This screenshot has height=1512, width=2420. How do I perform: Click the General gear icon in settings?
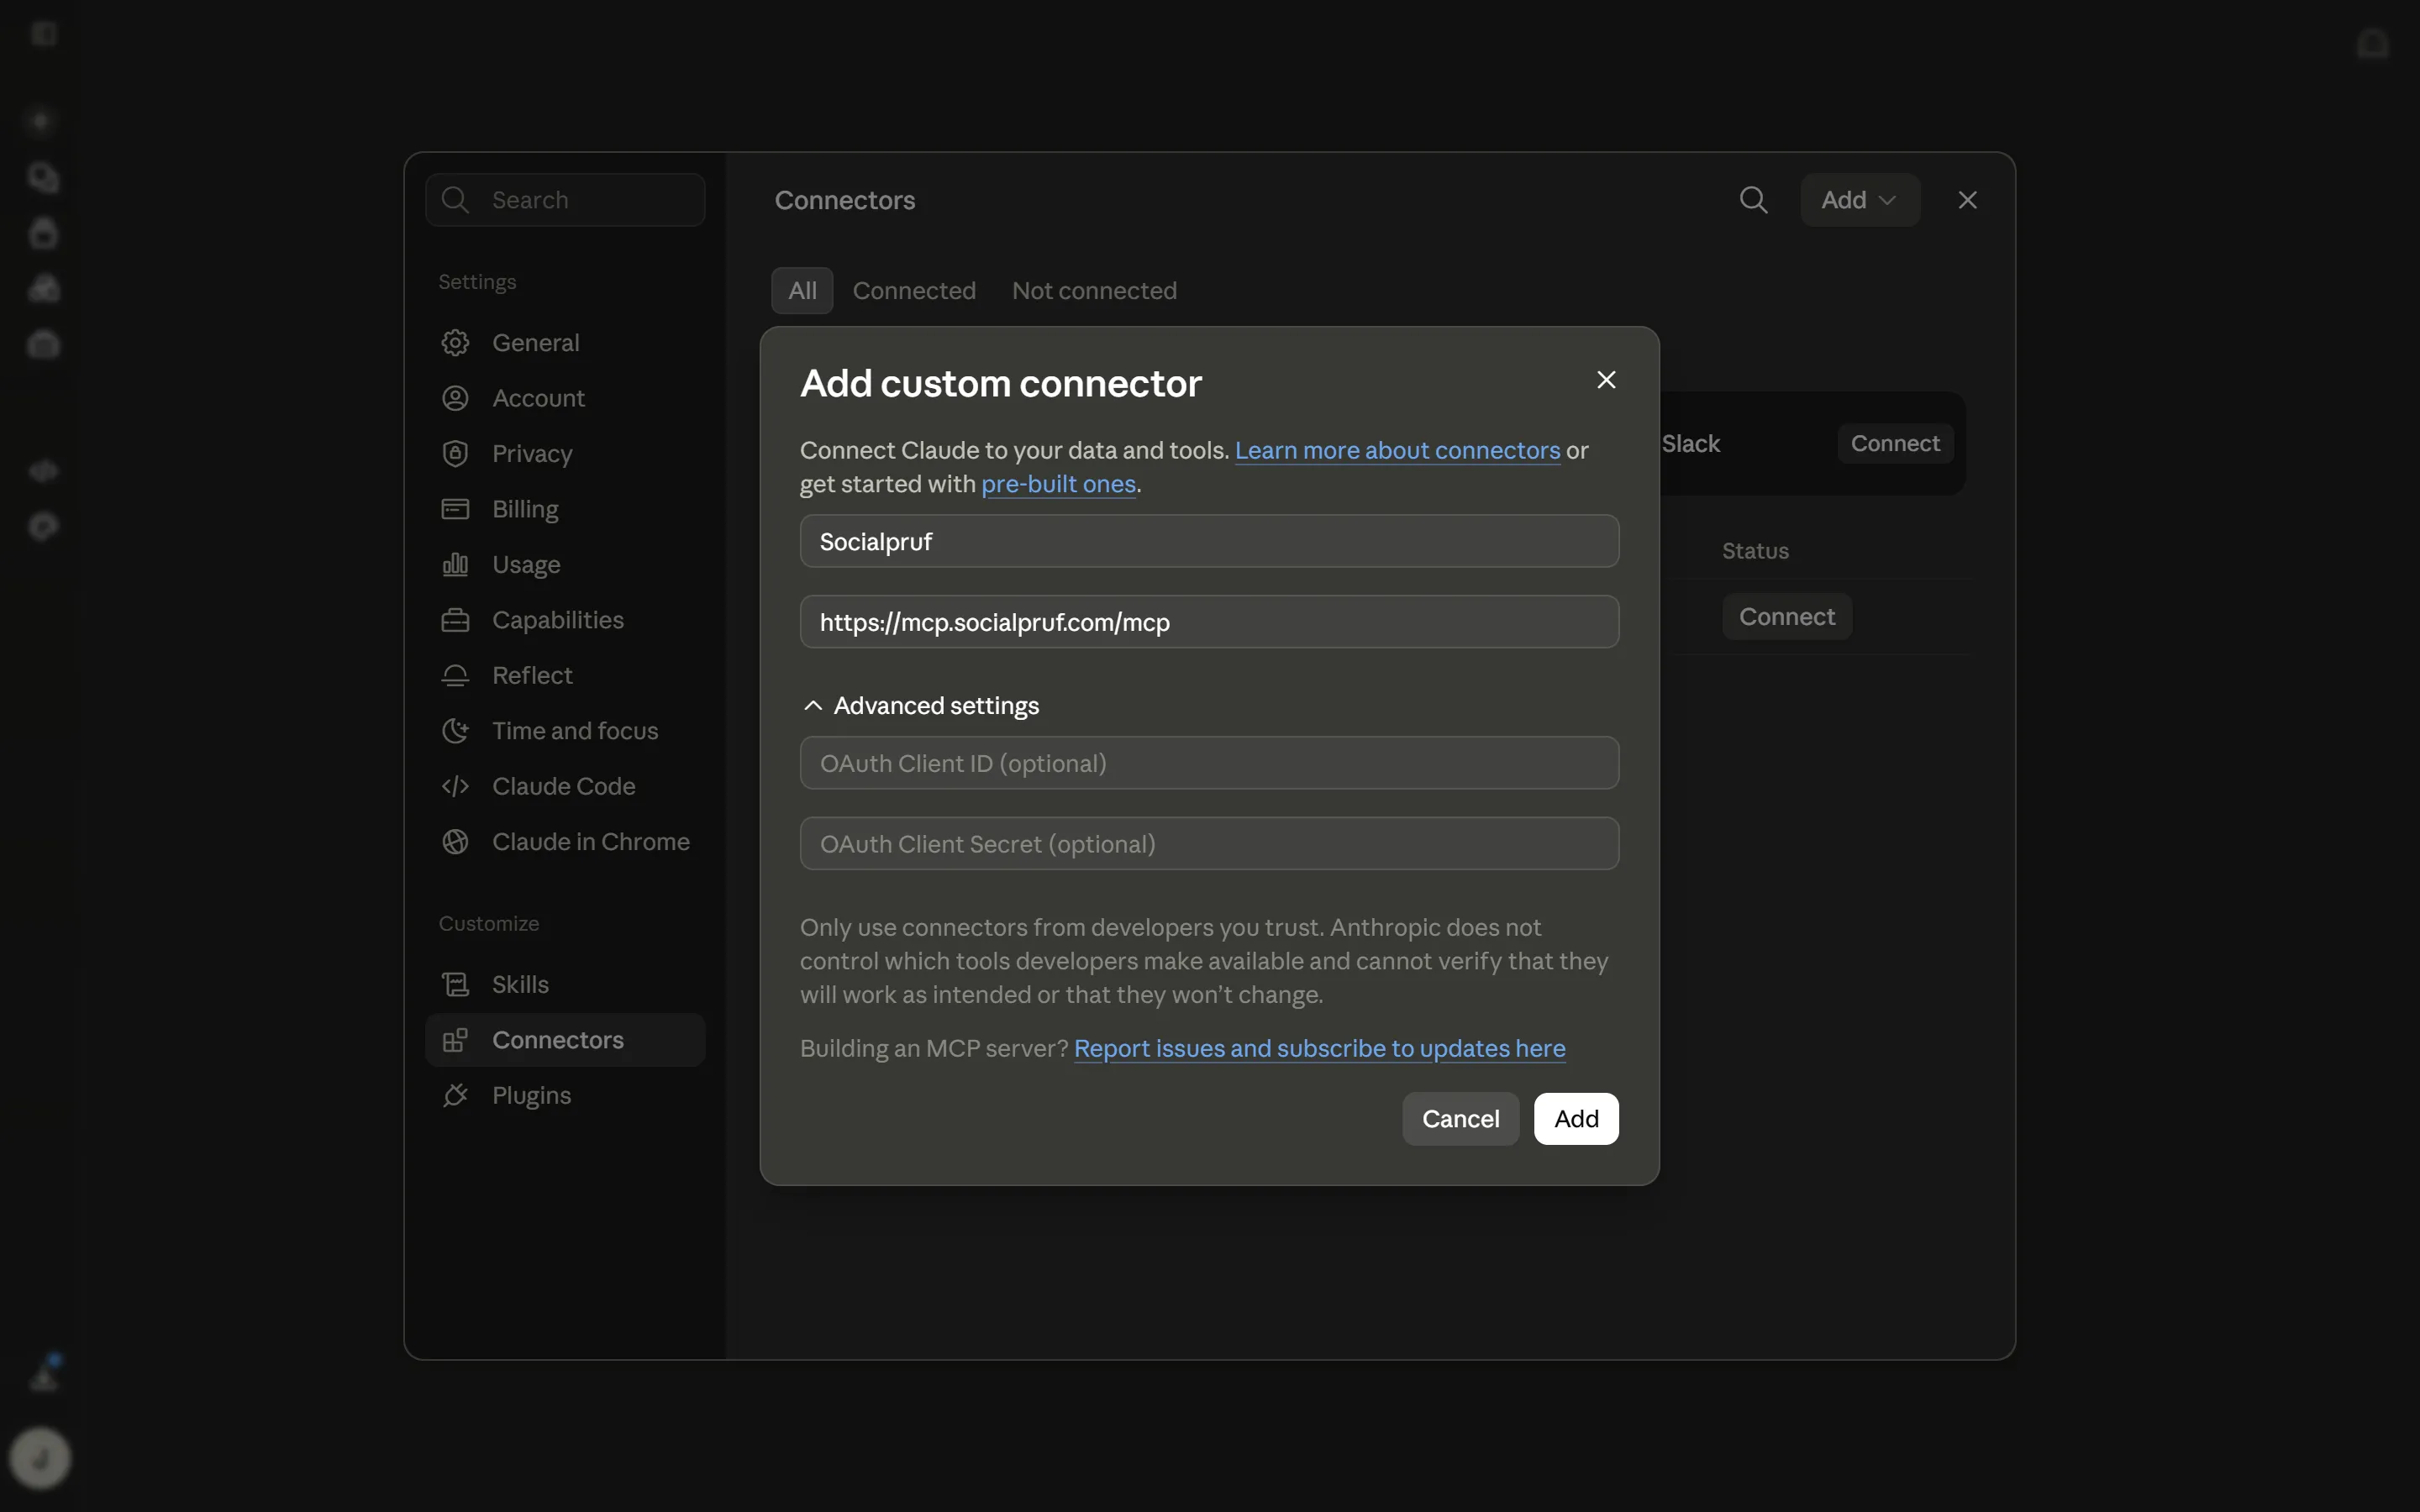[x=455, y=343]
